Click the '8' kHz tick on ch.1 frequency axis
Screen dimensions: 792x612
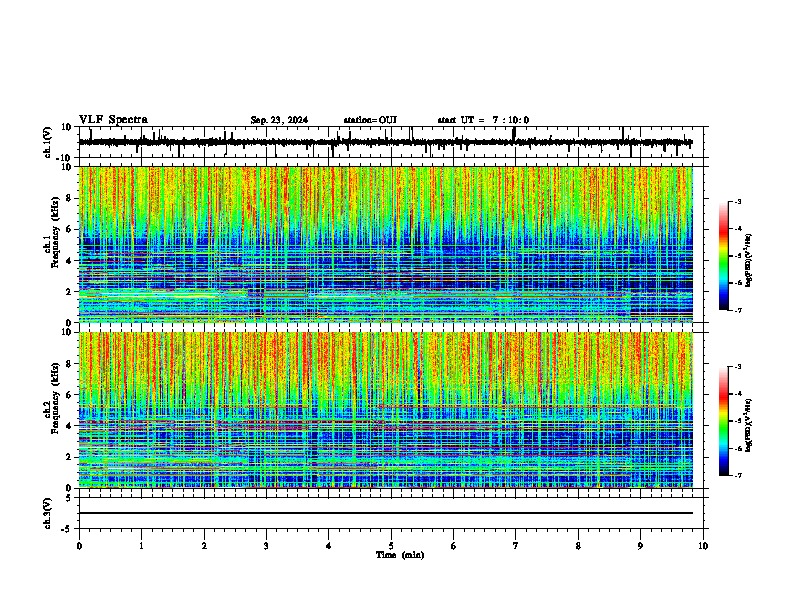click(x=69, y=198)
